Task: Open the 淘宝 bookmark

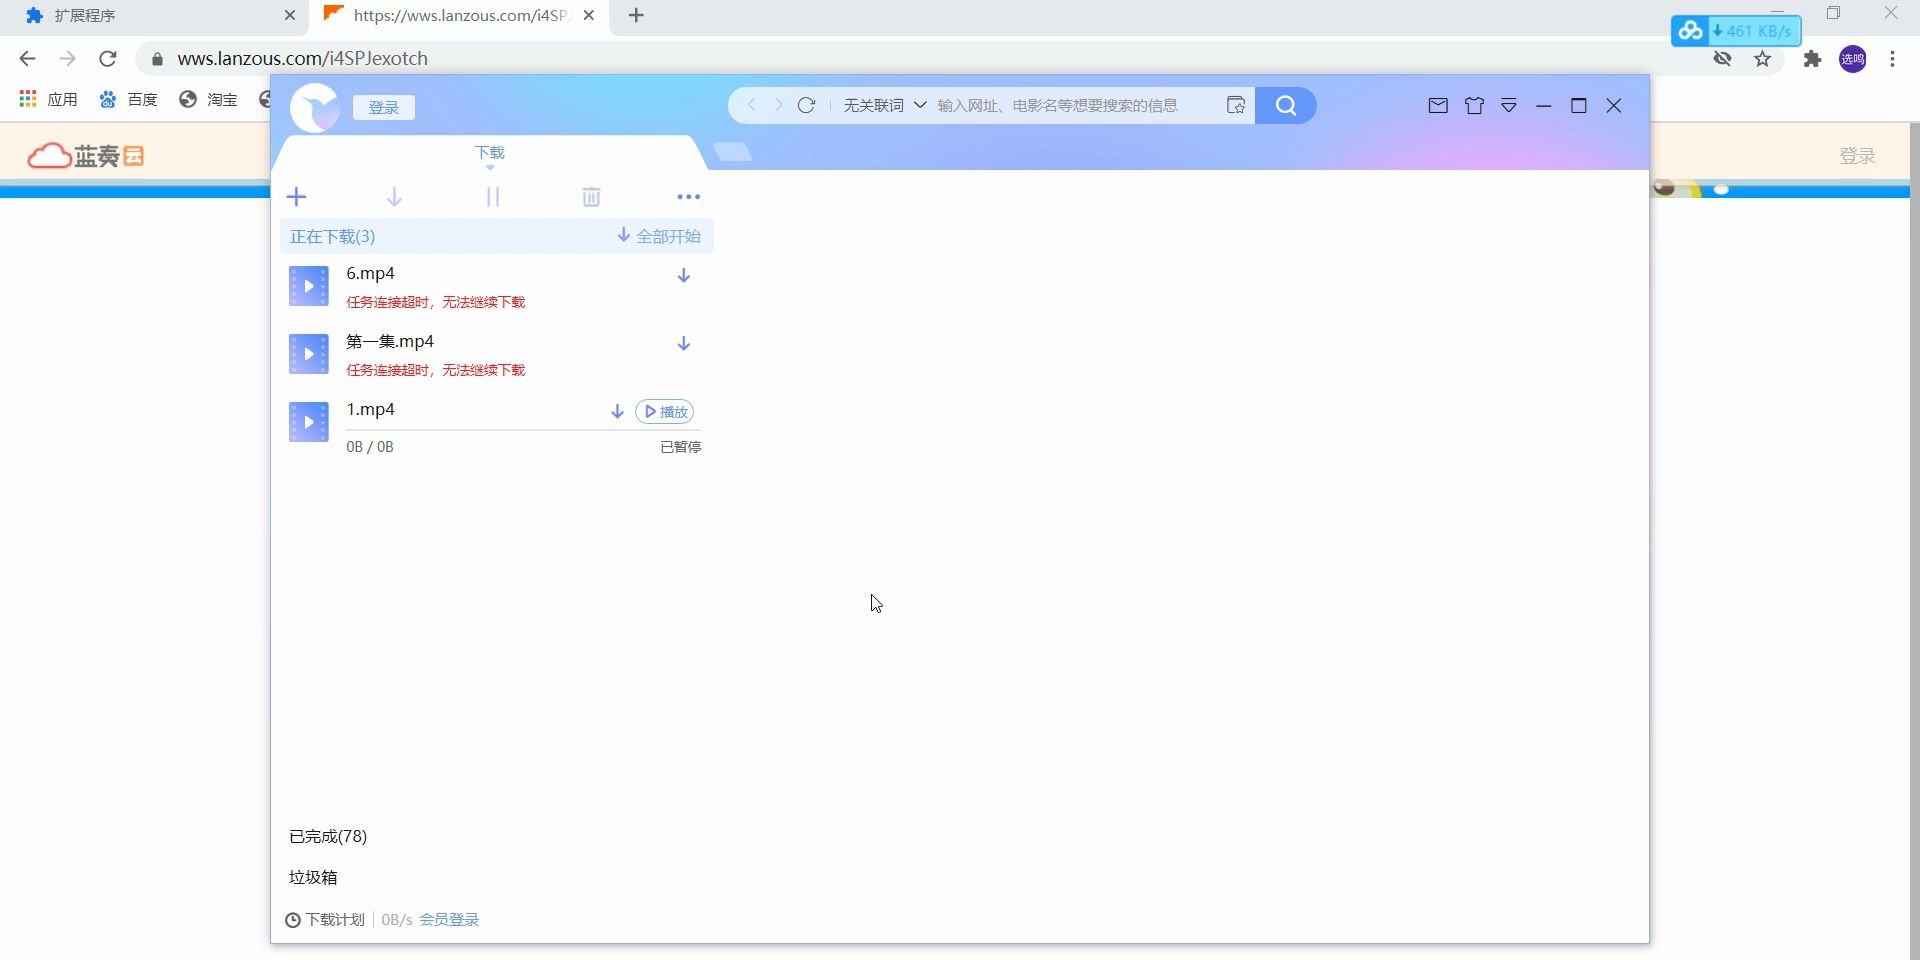Action: point(208,99)
